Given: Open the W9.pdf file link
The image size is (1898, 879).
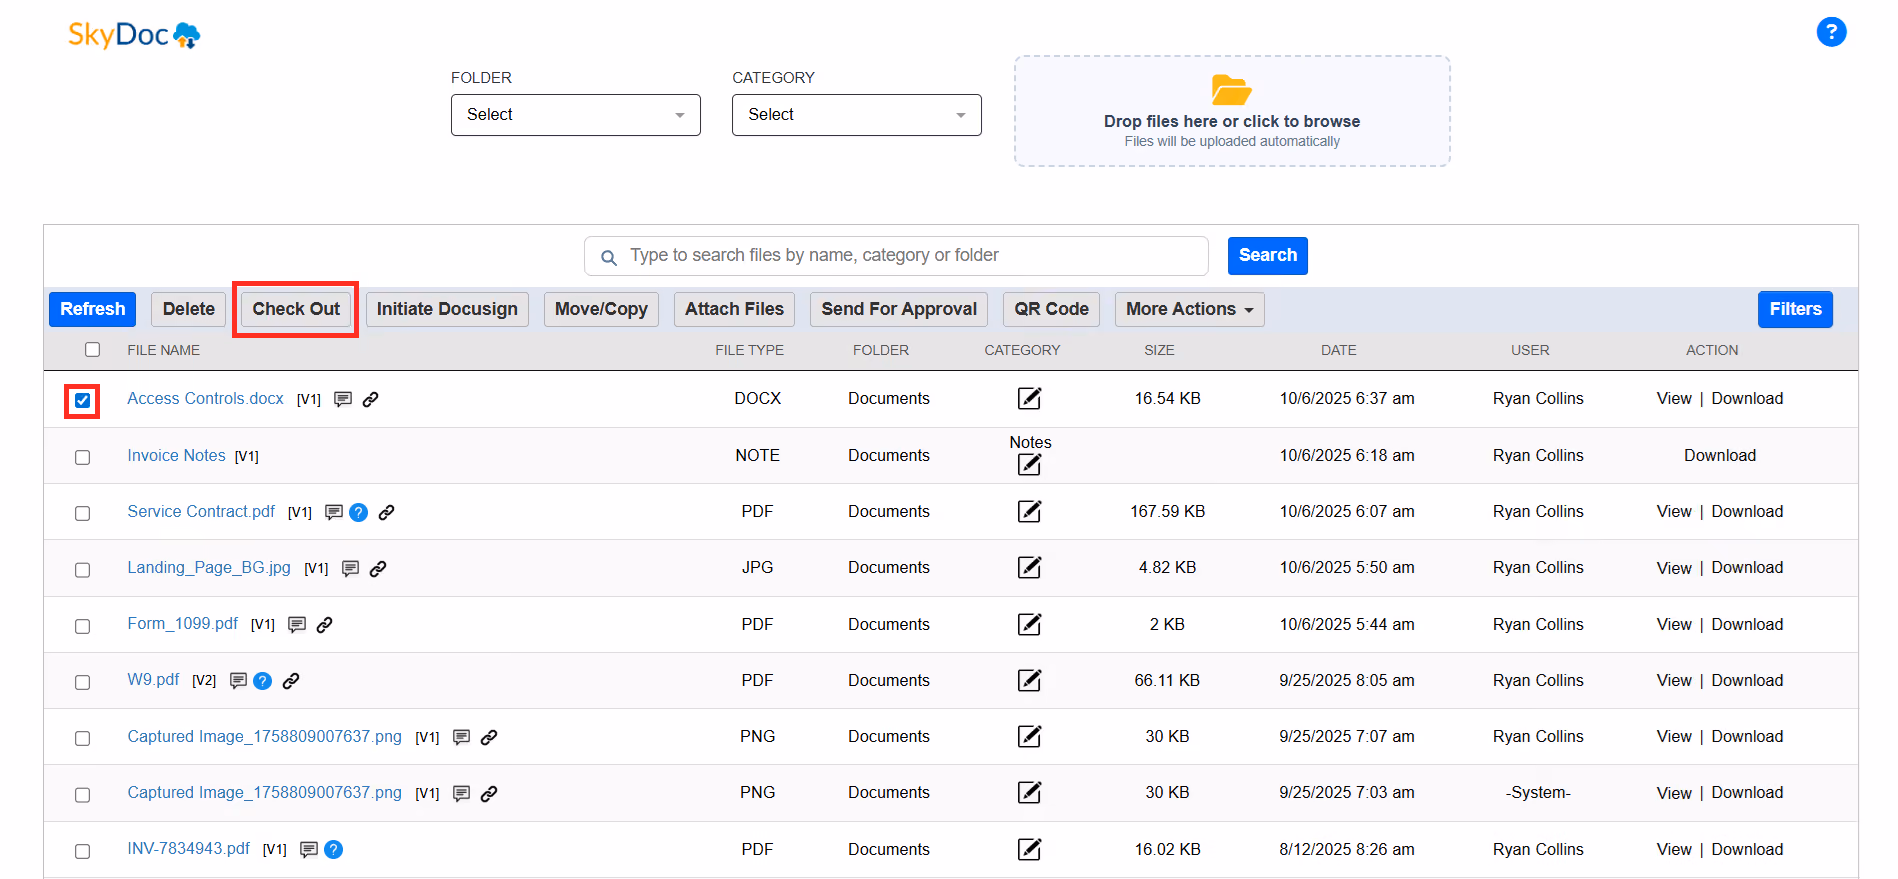Looking at the screenshot, I should (153, 679).
